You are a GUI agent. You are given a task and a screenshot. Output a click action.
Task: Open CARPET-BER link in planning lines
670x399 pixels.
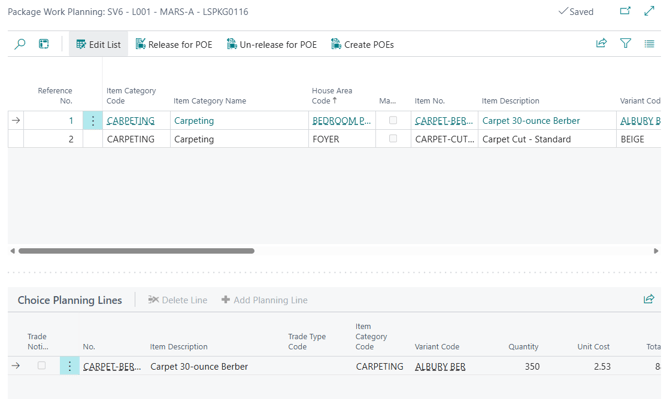click(112, 367)
